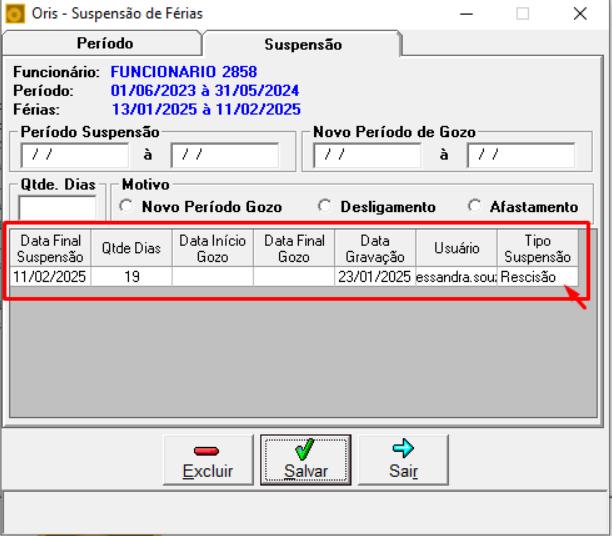The height and width of the screenshot is (536, 612).
Task: Click the Oris application icon in title bar
Action: [13, 13]
